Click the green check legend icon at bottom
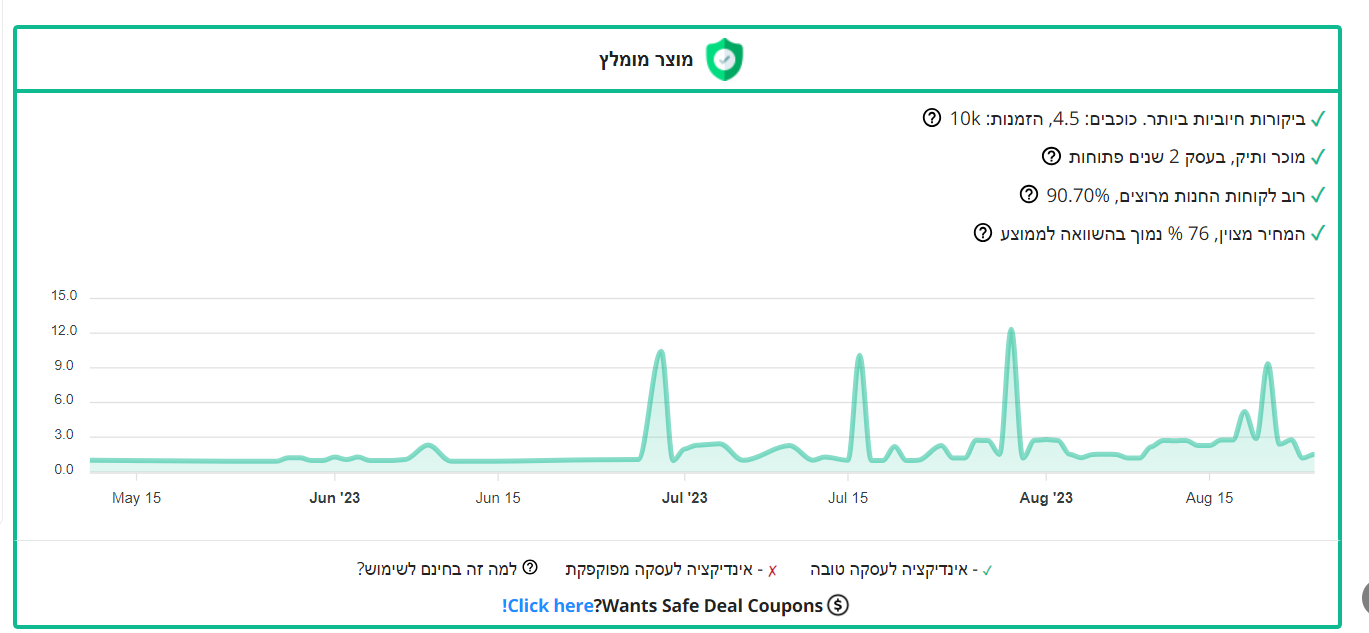The height and width of the screenshot is (633, 1369). 988,570
